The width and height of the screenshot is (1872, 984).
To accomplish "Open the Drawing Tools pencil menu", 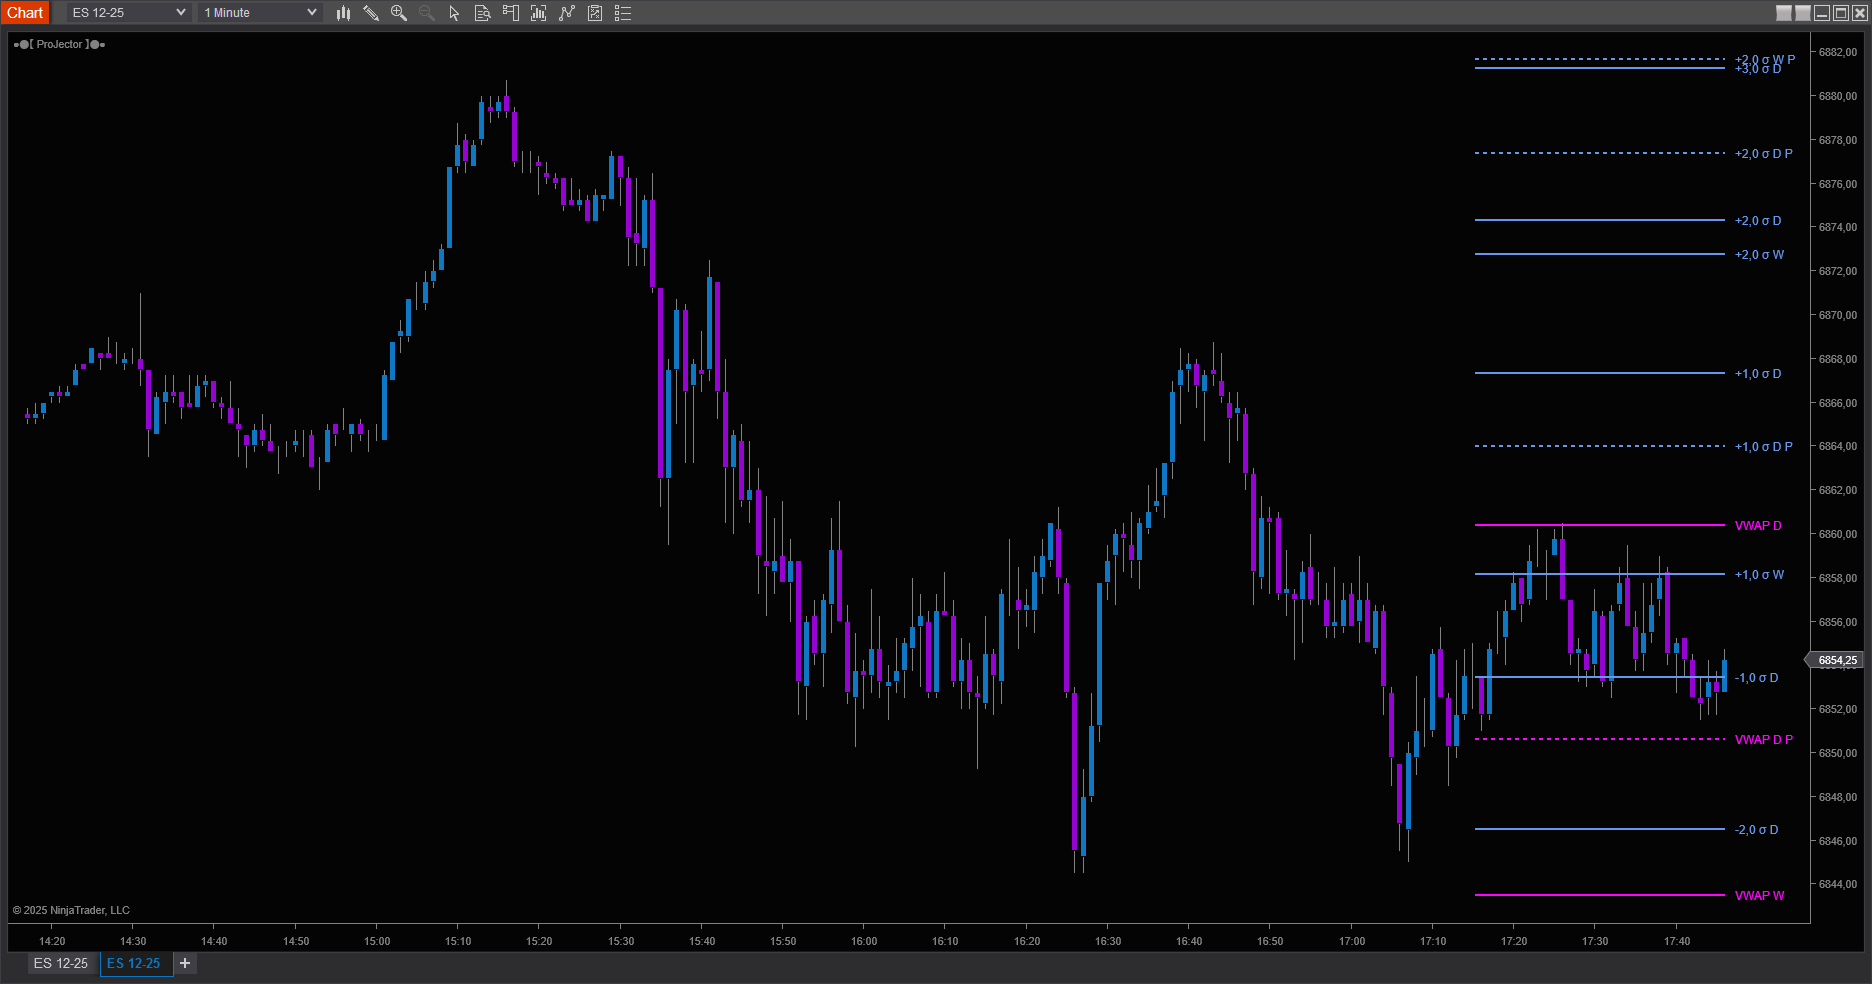I will coord(371,13).
